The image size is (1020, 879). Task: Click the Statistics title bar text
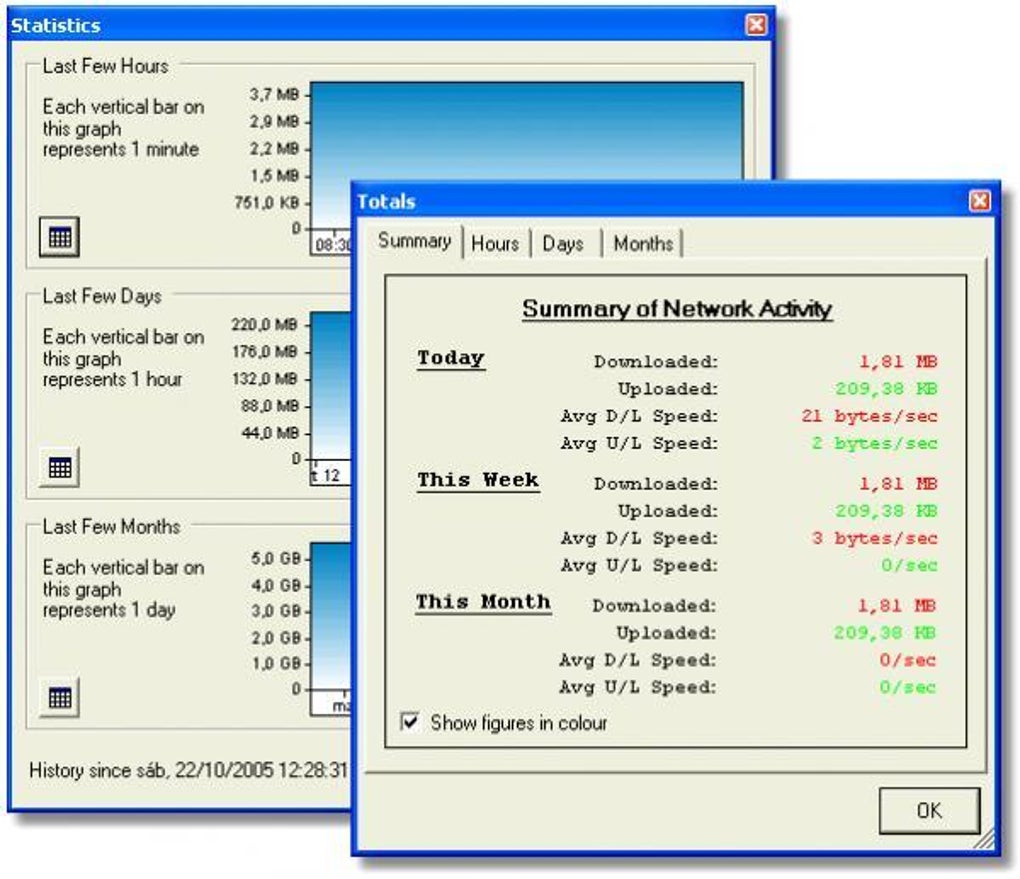(x=56, y=25)
